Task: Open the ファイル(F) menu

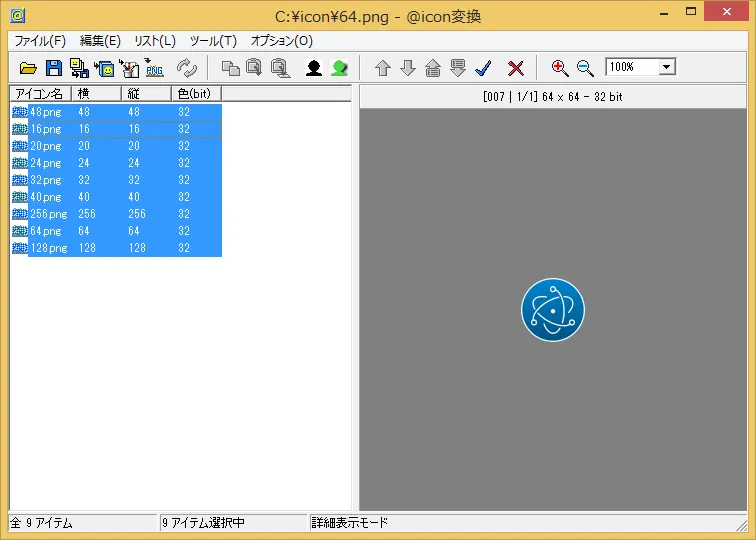Action: tap(40, 41)
